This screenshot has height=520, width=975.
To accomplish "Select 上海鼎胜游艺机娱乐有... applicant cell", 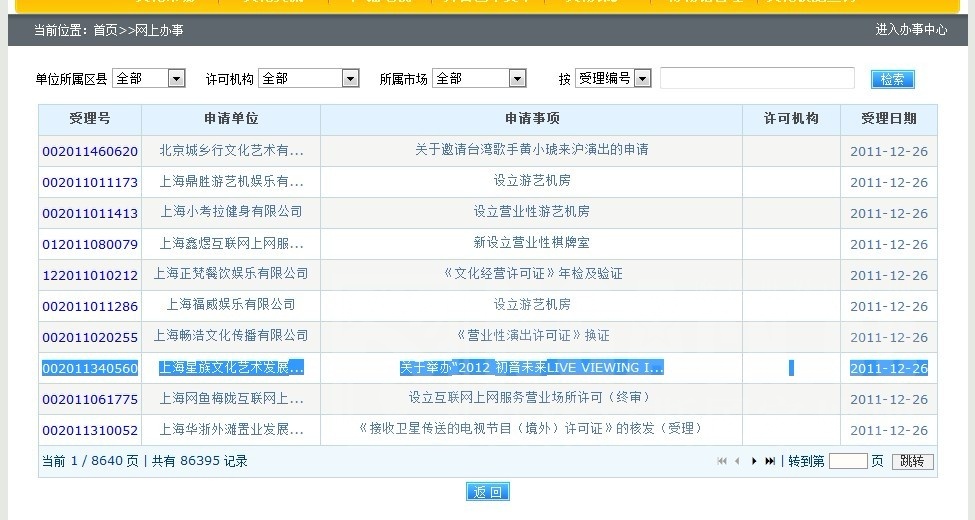I will coord(231,182).
